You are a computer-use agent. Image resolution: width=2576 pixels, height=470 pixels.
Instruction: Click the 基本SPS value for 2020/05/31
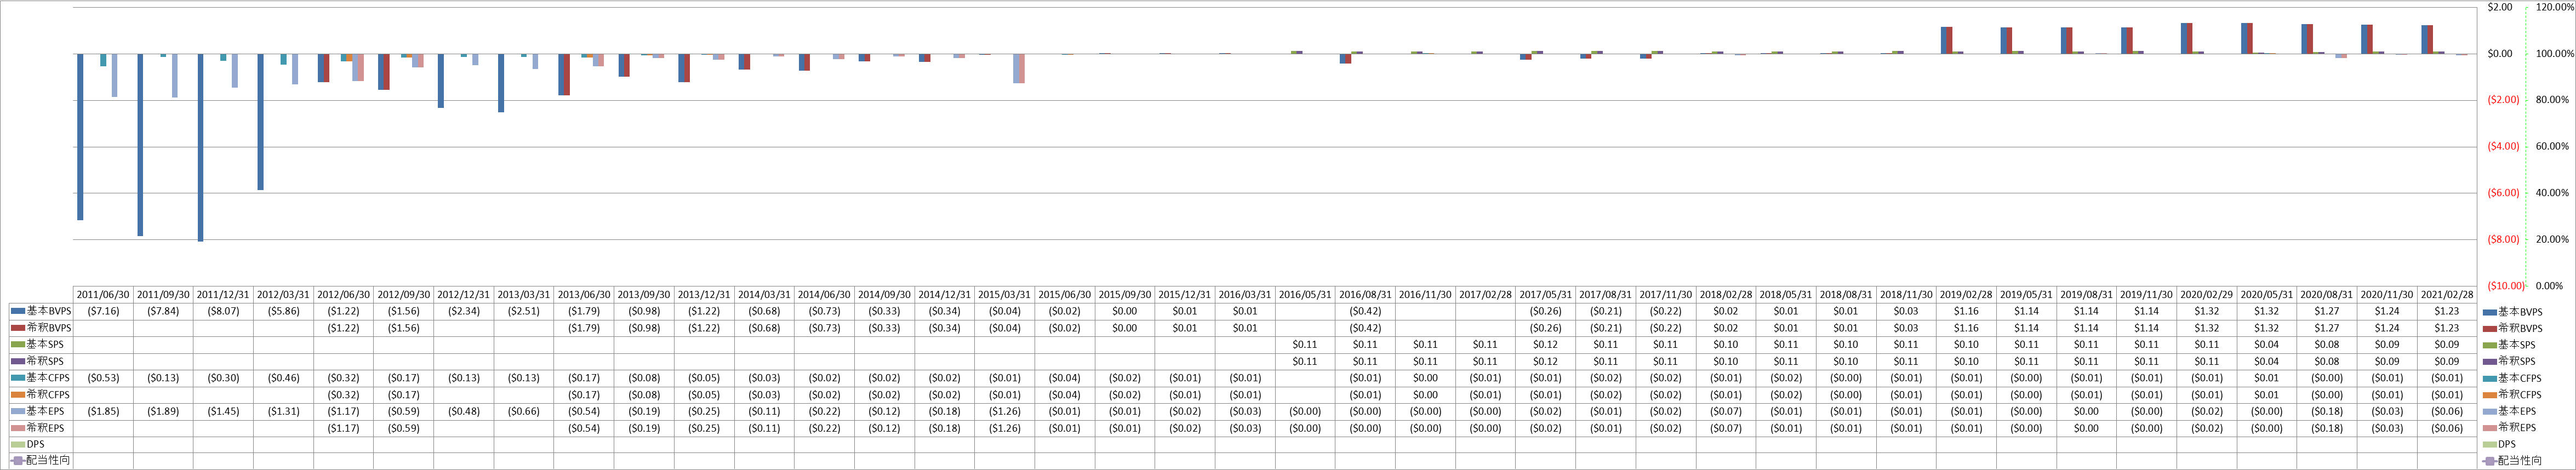pyautogui.click(x=2266, y=345)
